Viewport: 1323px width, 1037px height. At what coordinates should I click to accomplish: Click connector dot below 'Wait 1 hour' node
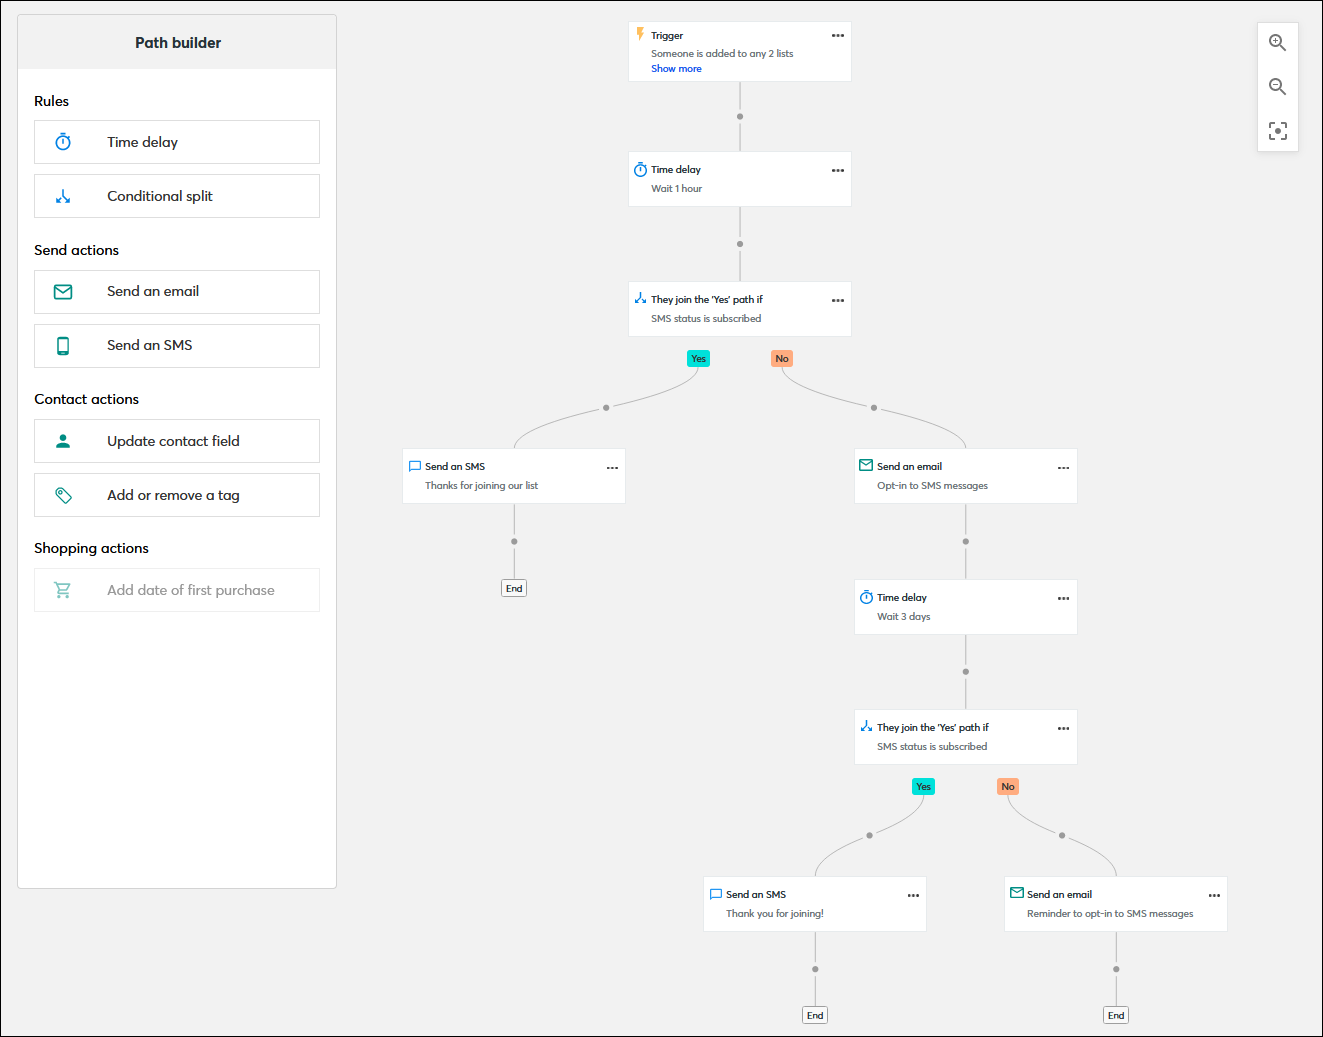pyautogui.click(x=740, y=244)
